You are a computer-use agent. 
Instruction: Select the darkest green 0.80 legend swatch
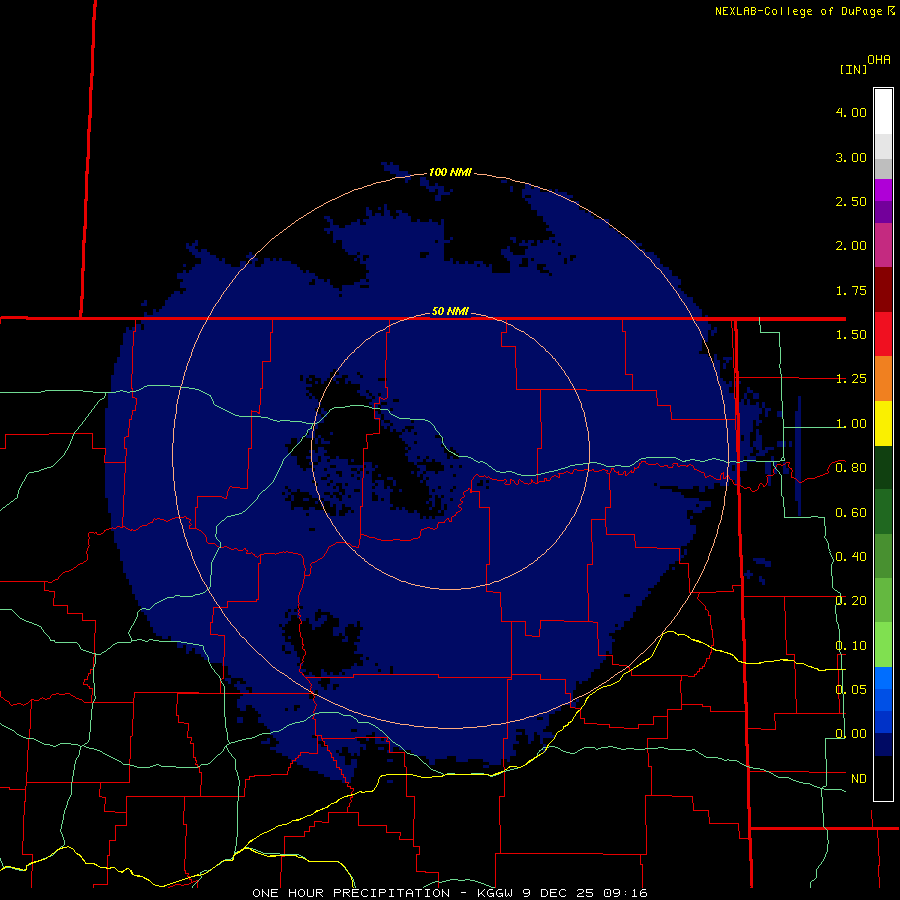pyautogui.click(x=883, y=468)
